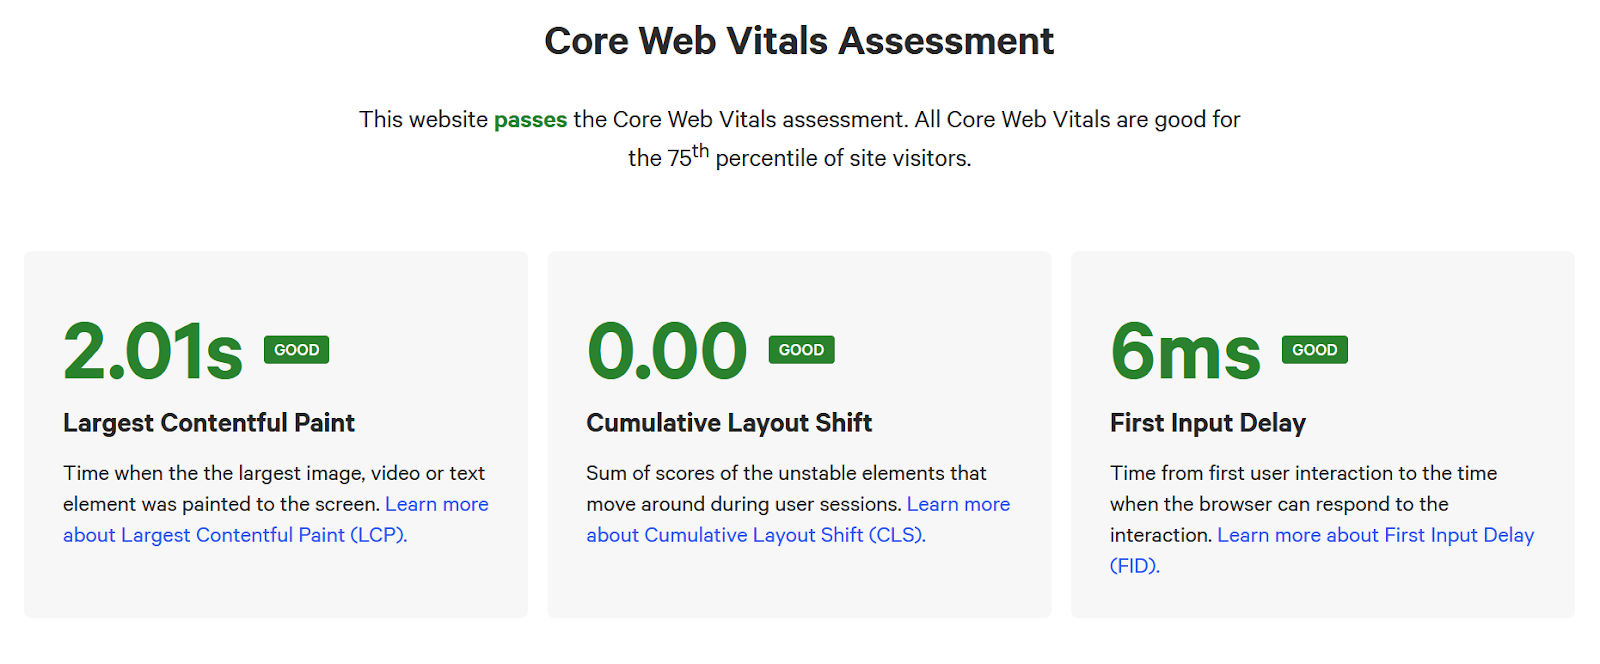The width and height of the screenshot is (1600, 664).
Task: Click the GOOD badge next to 2.01s
Action: coord(296,350)
